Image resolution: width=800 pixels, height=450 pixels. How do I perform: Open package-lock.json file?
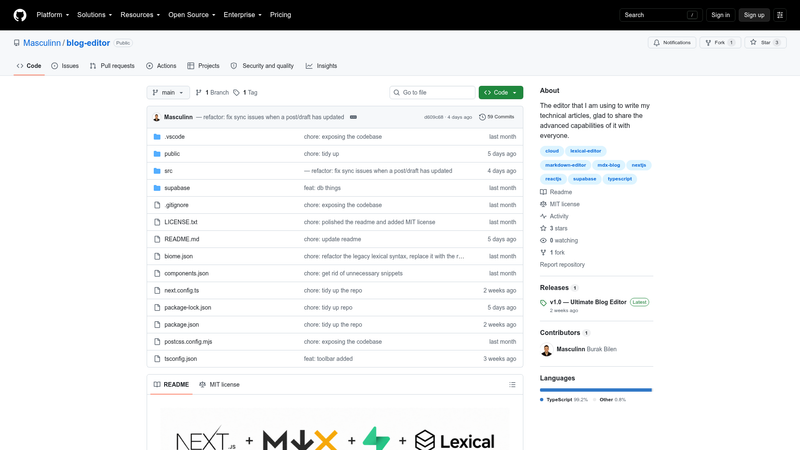188,308
